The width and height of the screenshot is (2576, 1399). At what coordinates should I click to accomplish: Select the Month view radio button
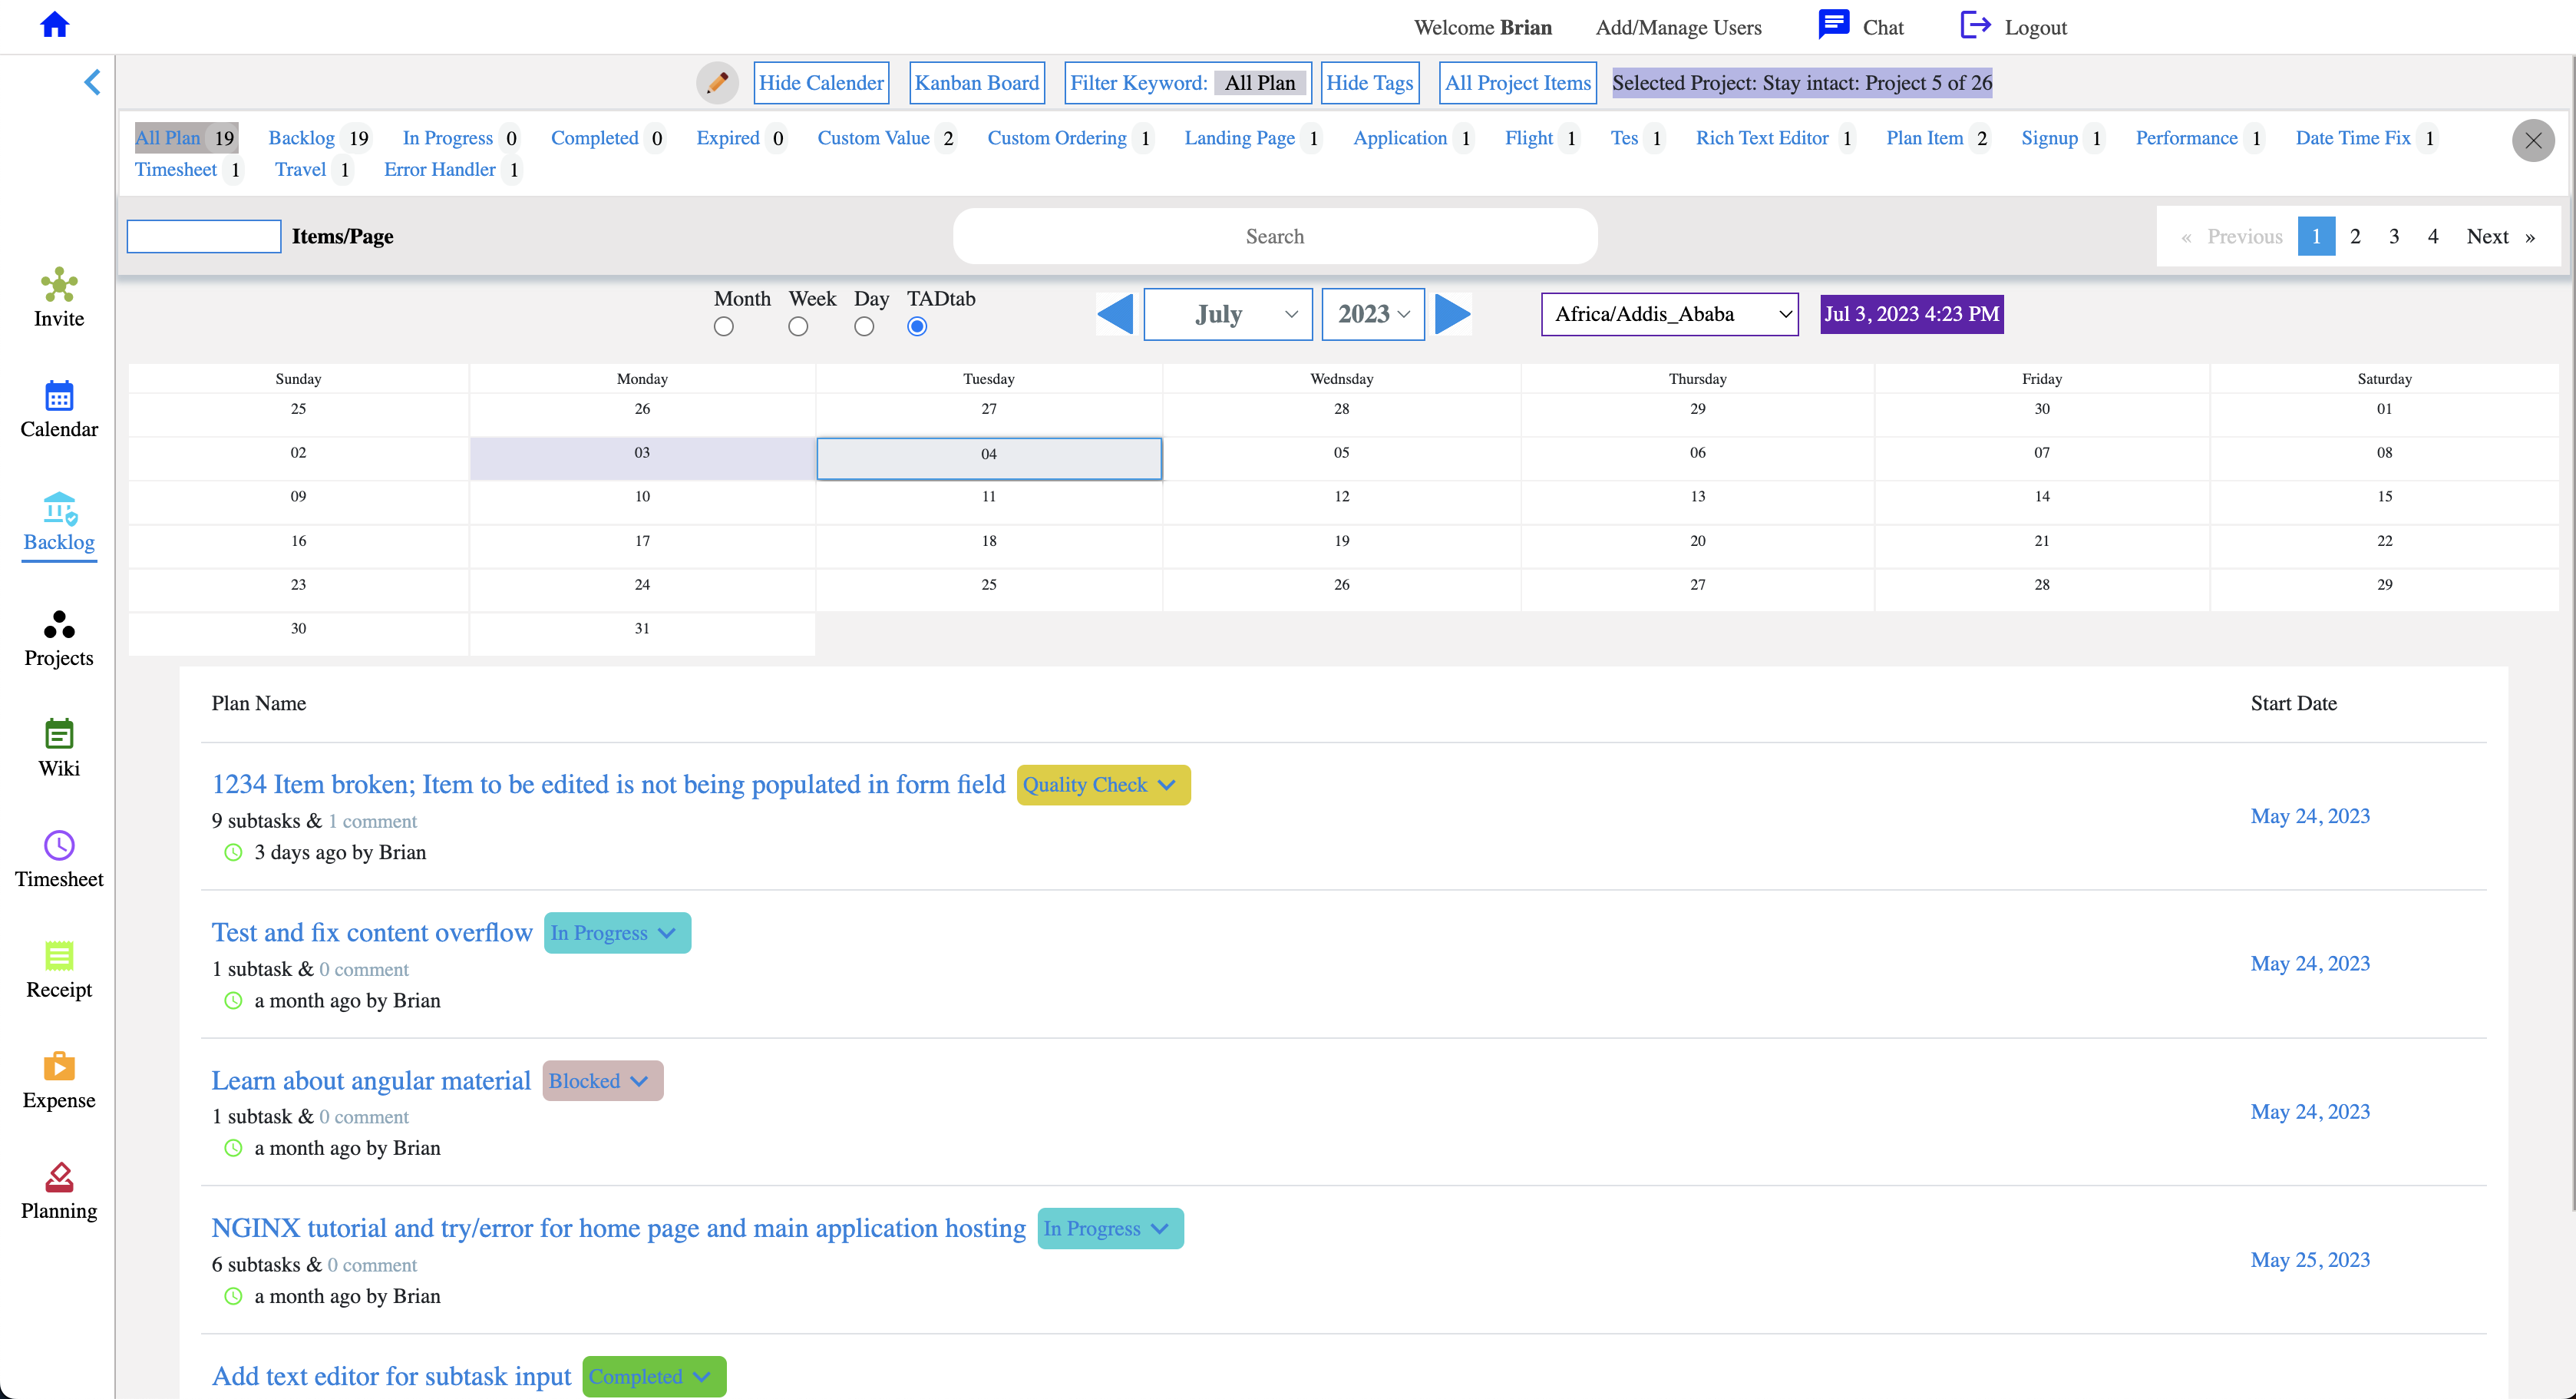[x=724, y=327]
